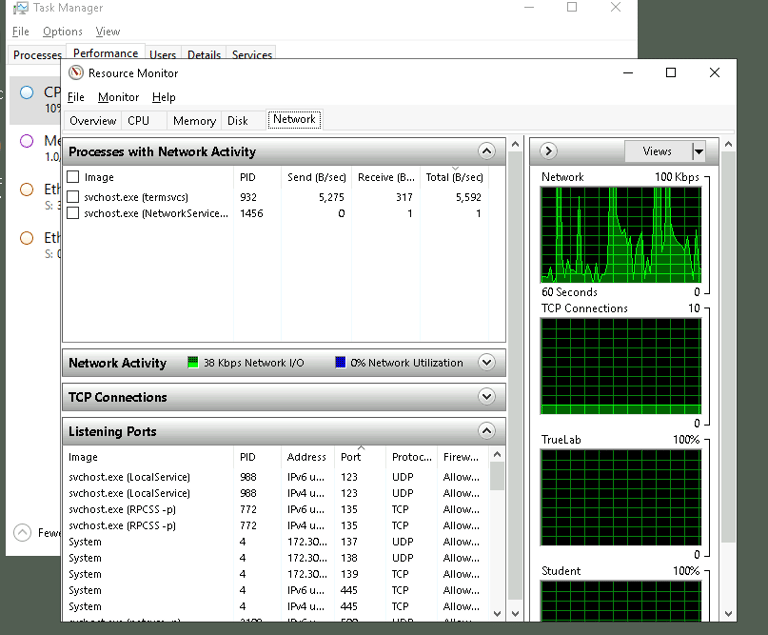Sort listening ports by Port column

coord(360,457)
